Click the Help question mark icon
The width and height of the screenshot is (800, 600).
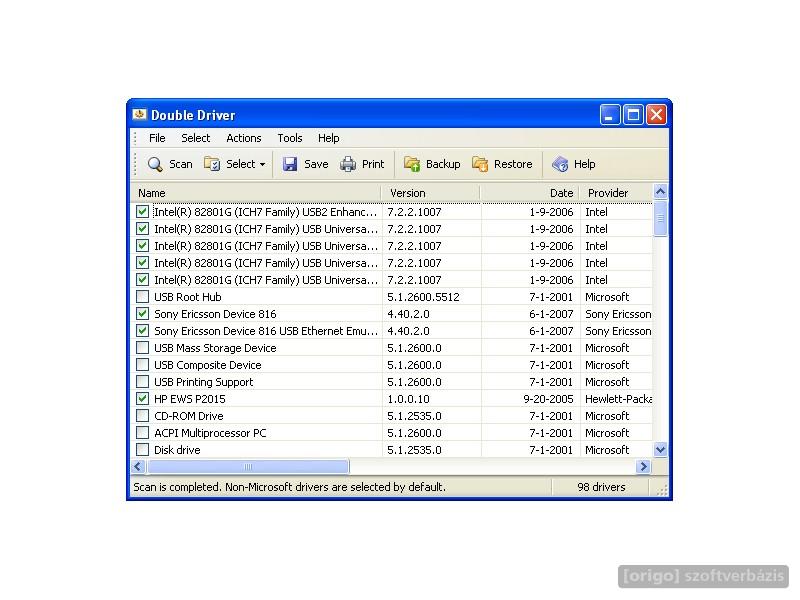click(560, 164)
